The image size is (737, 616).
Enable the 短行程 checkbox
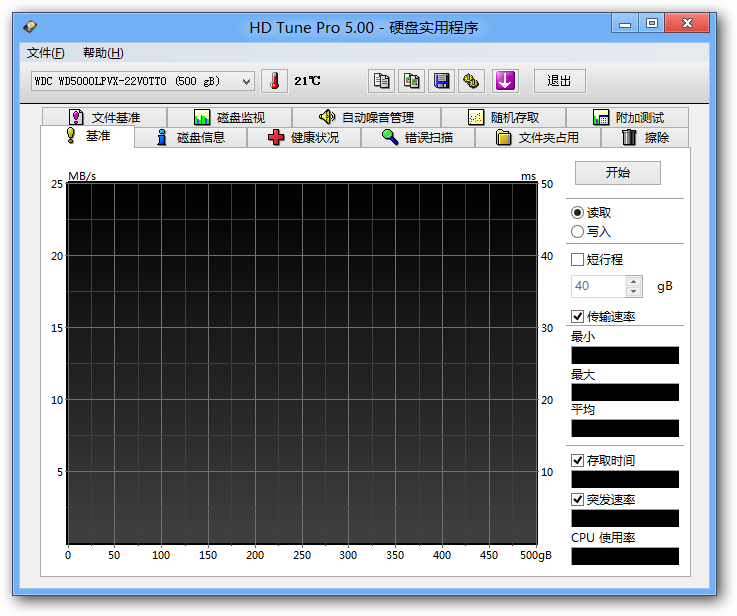point(578,260)
